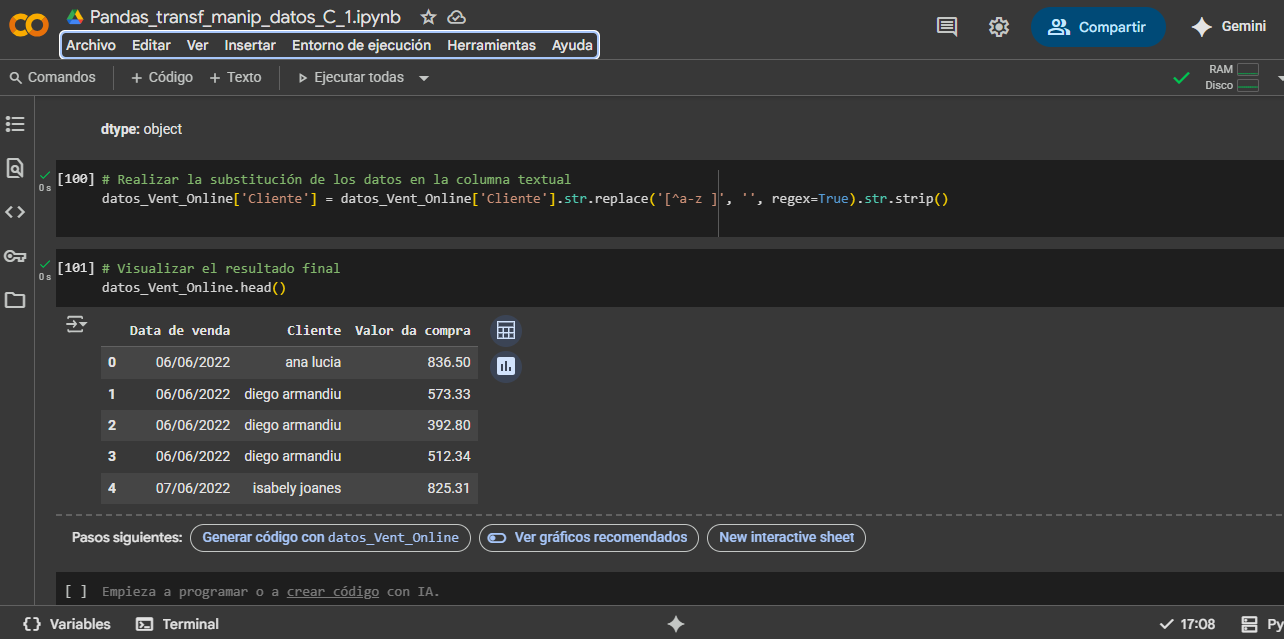1284x639 pixels.
Task: Toggle the output actions icon for cell 101
Action: coord(77,324)
